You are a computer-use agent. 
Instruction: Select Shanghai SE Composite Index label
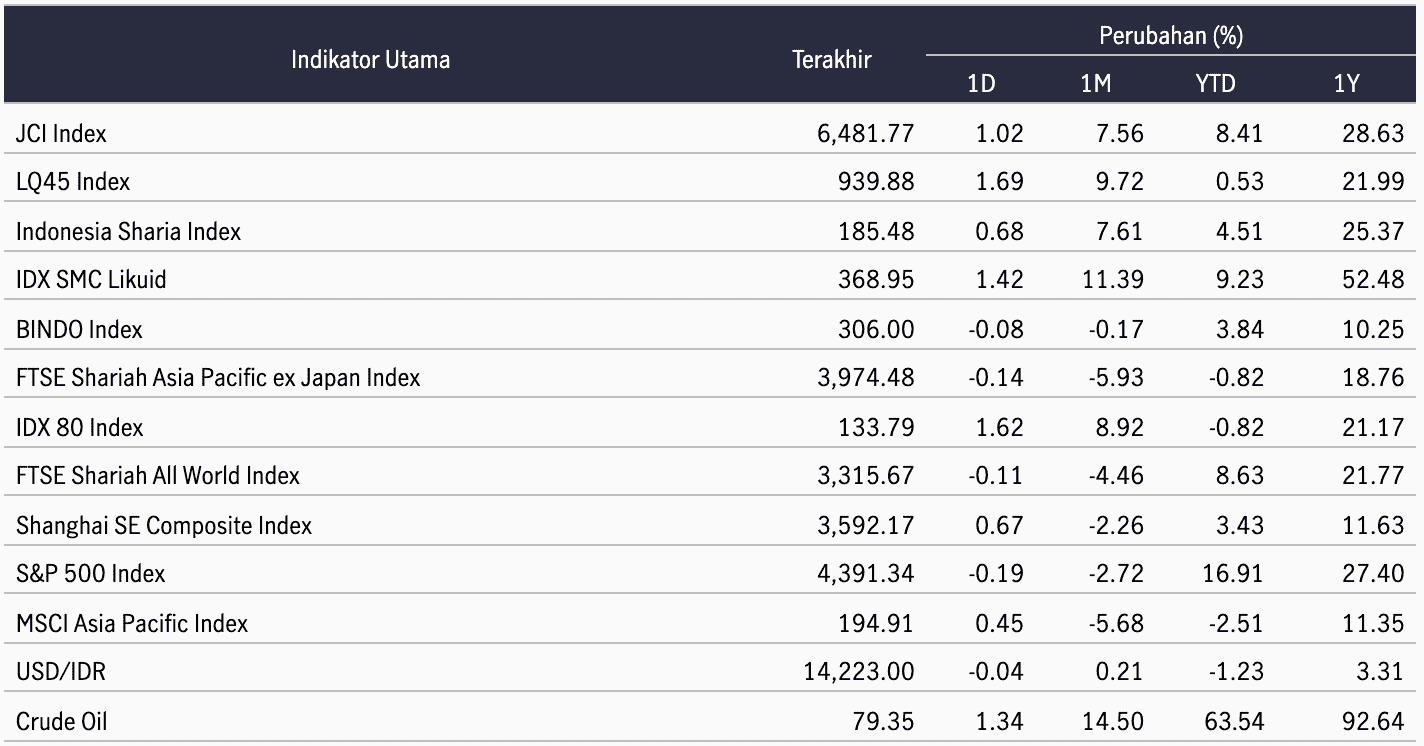(164, 525)
